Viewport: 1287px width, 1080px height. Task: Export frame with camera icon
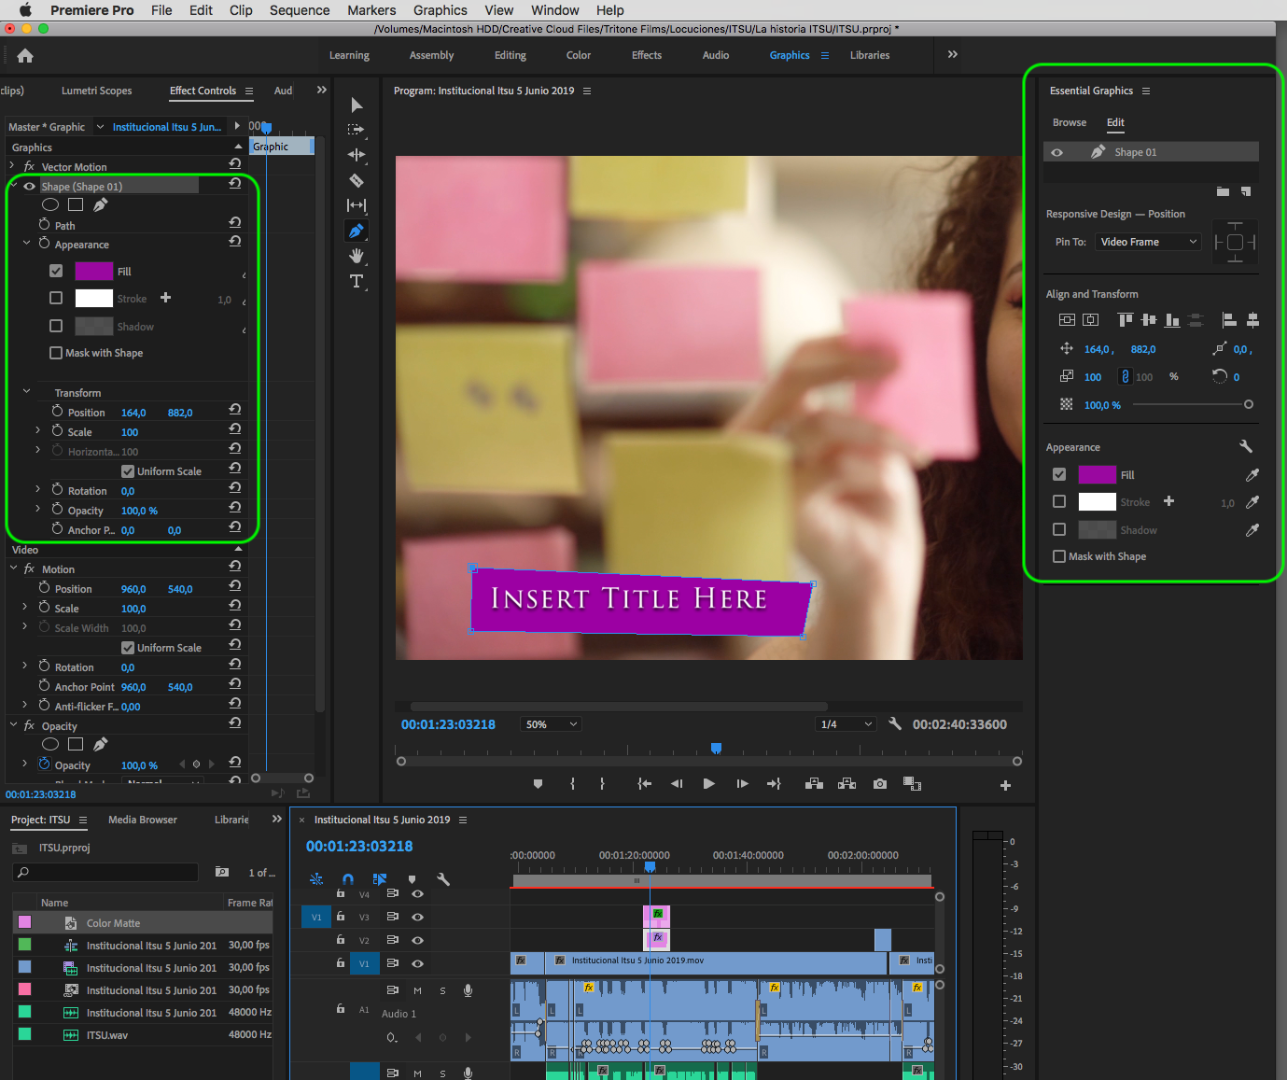tap(880, 784)
